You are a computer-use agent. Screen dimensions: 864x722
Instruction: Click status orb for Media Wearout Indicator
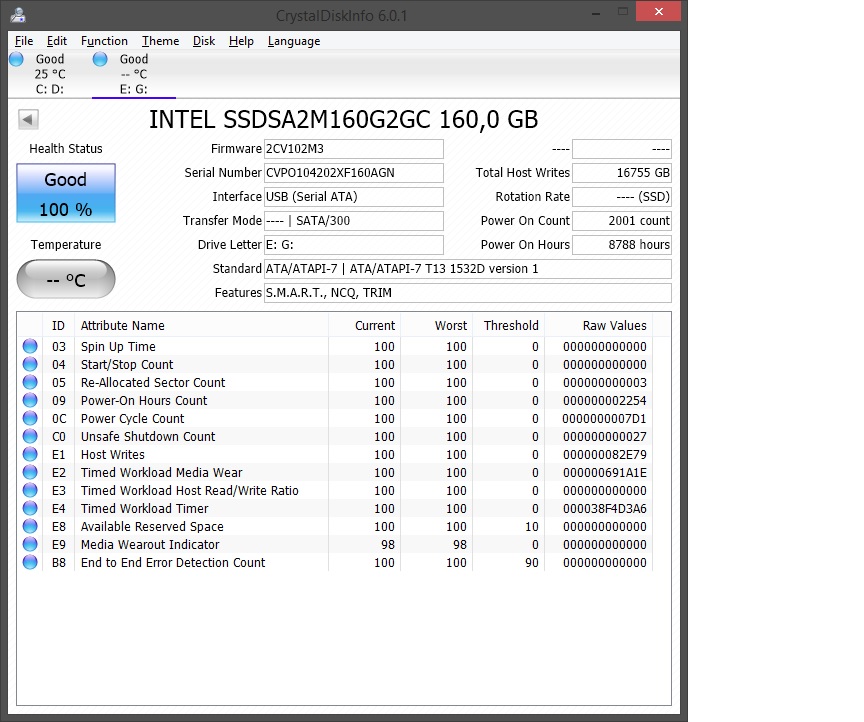(x=30, y=544)
